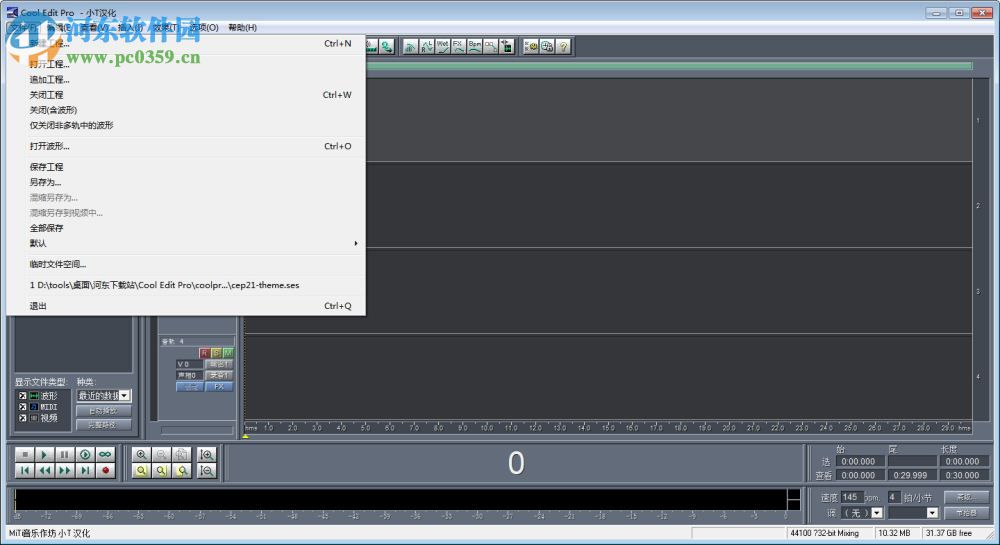1000x545 pixels.
Task: Click Play to End circled-arrow button
Action: [85, 454]
